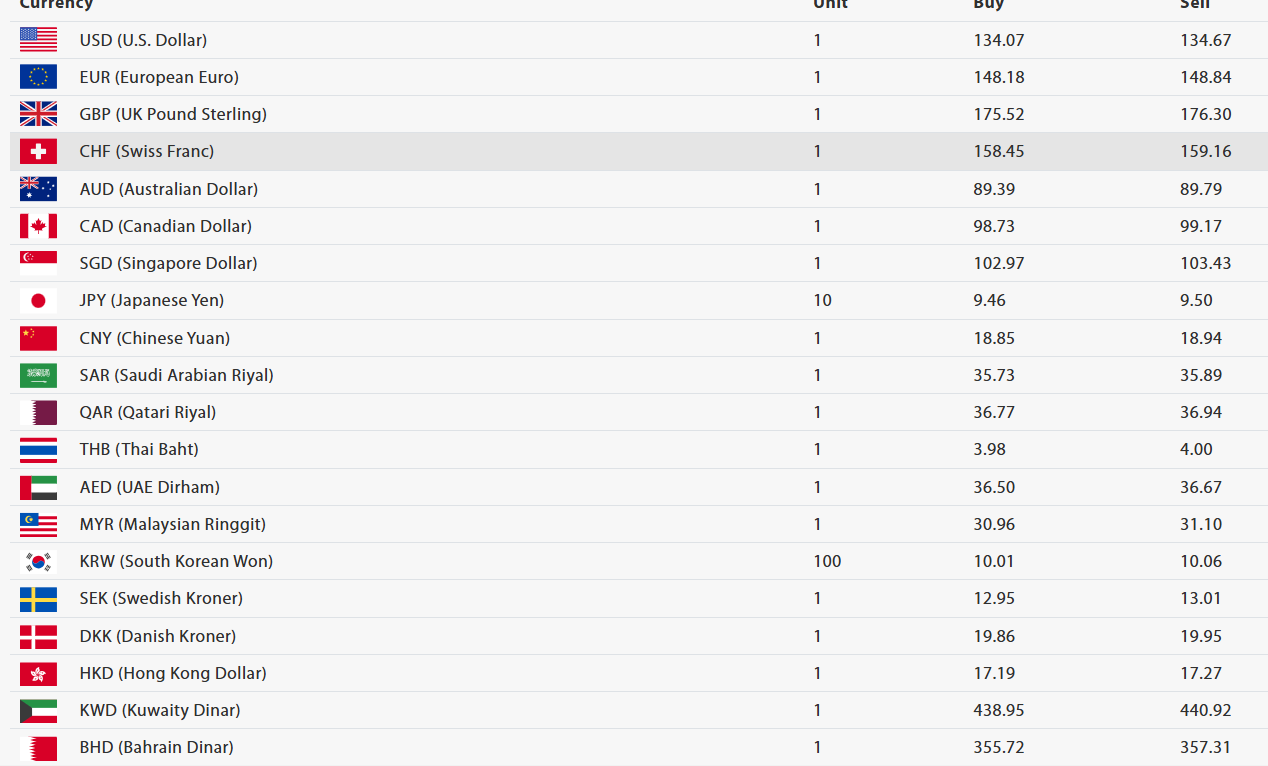The image size is (1268, 766).
Task: Select MYR (Malaysian Ringgit) text
Action: [173, 524]
